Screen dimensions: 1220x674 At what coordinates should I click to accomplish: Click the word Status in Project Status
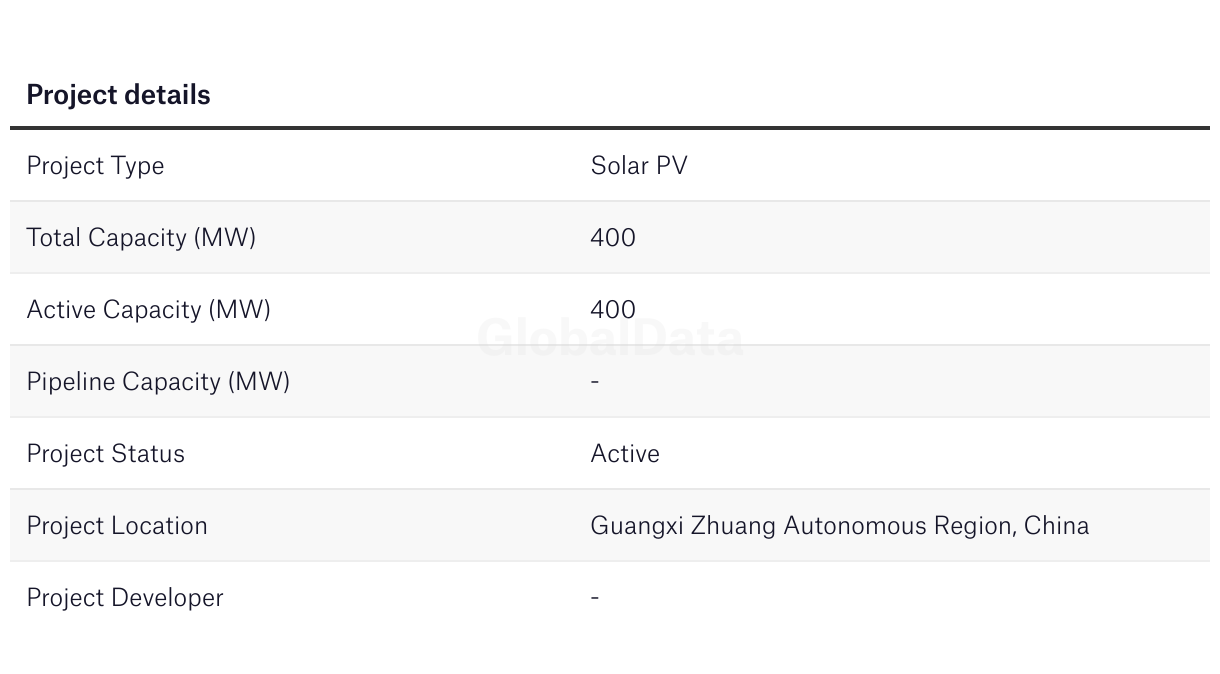(148, 453)
